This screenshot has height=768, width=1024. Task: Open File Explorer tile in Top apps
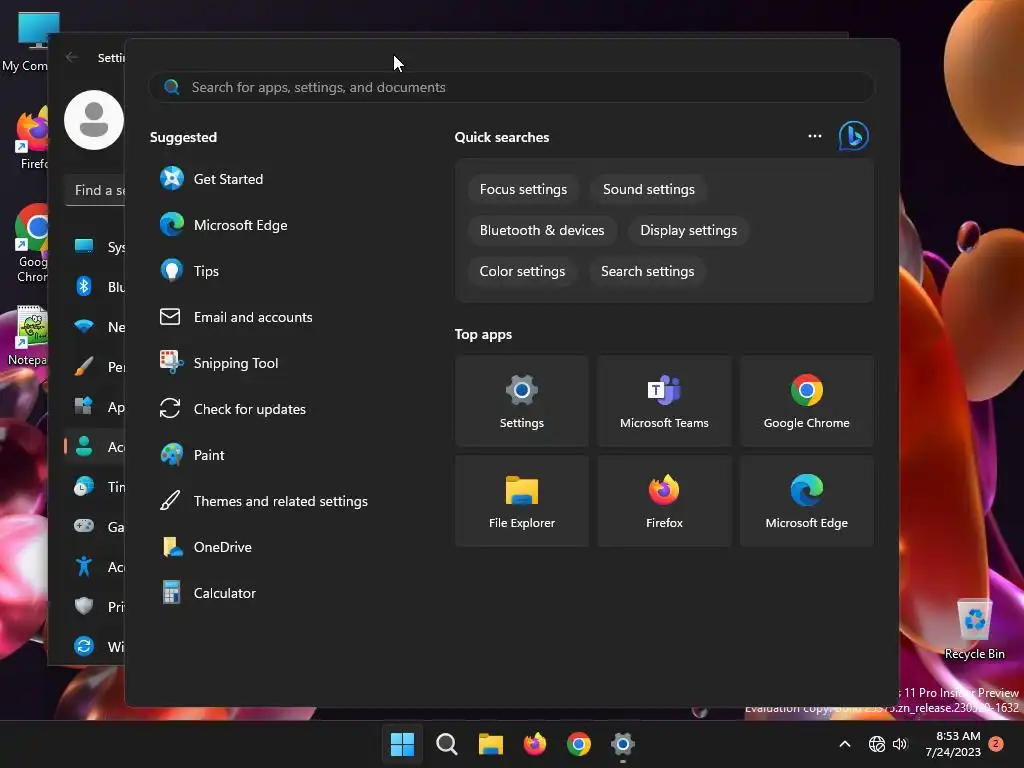point(522,501)
